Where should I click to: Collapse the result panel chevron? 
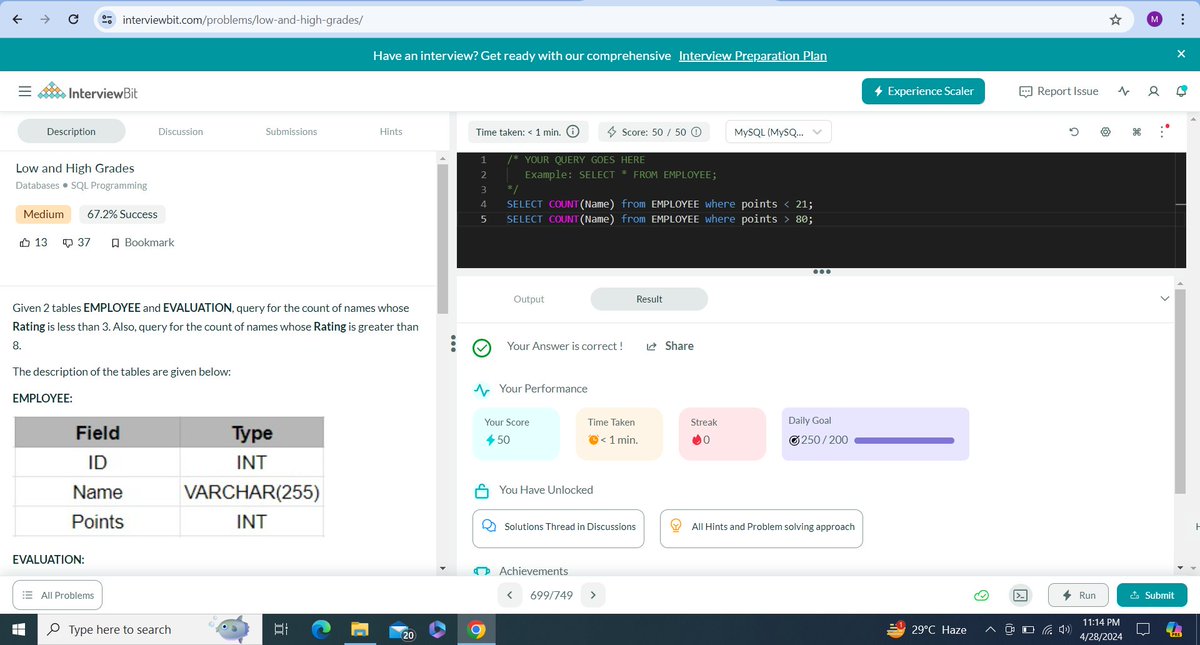[x=1164, y=298]
